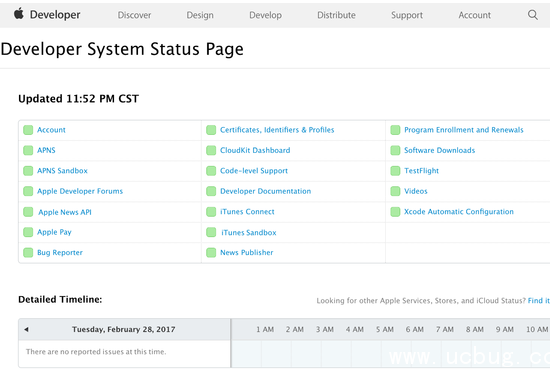Click the green status indicator for Videos
The image size is (559, 372).
(x=395, y=191)
